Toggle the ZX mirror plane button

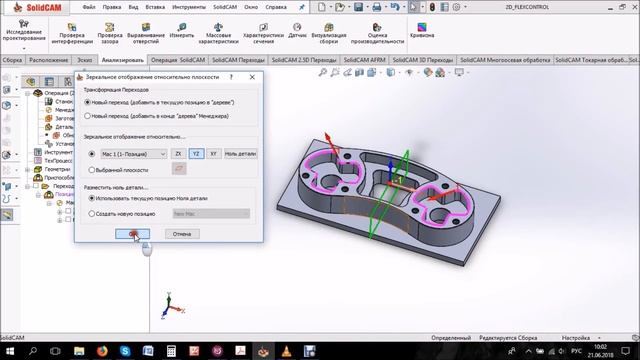point(178,153)
